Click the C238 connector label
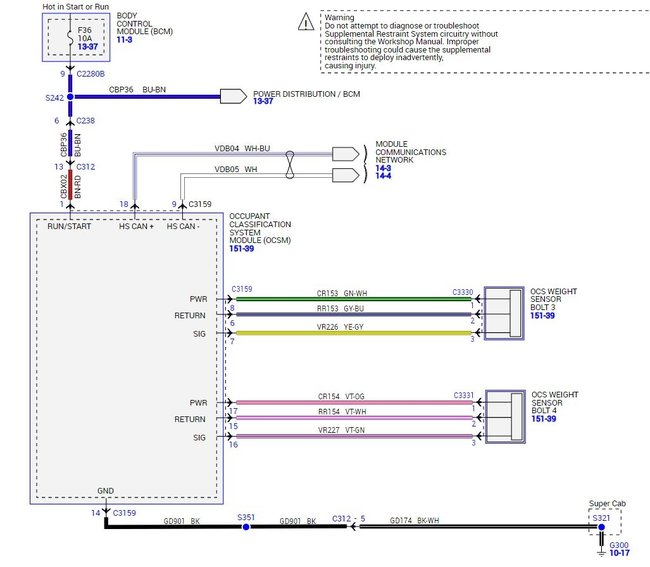This screenshot has width=650, height=567. [x=85, y=121]
